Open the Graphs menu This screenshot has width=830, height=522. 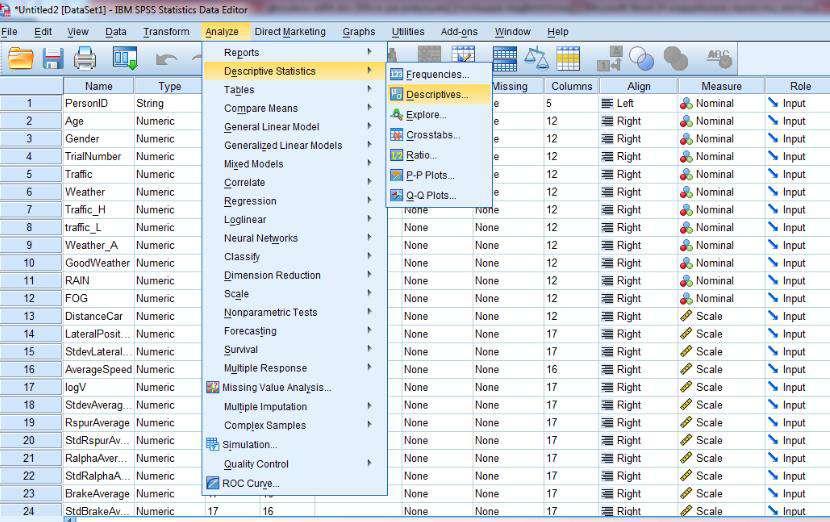[358, 32]
